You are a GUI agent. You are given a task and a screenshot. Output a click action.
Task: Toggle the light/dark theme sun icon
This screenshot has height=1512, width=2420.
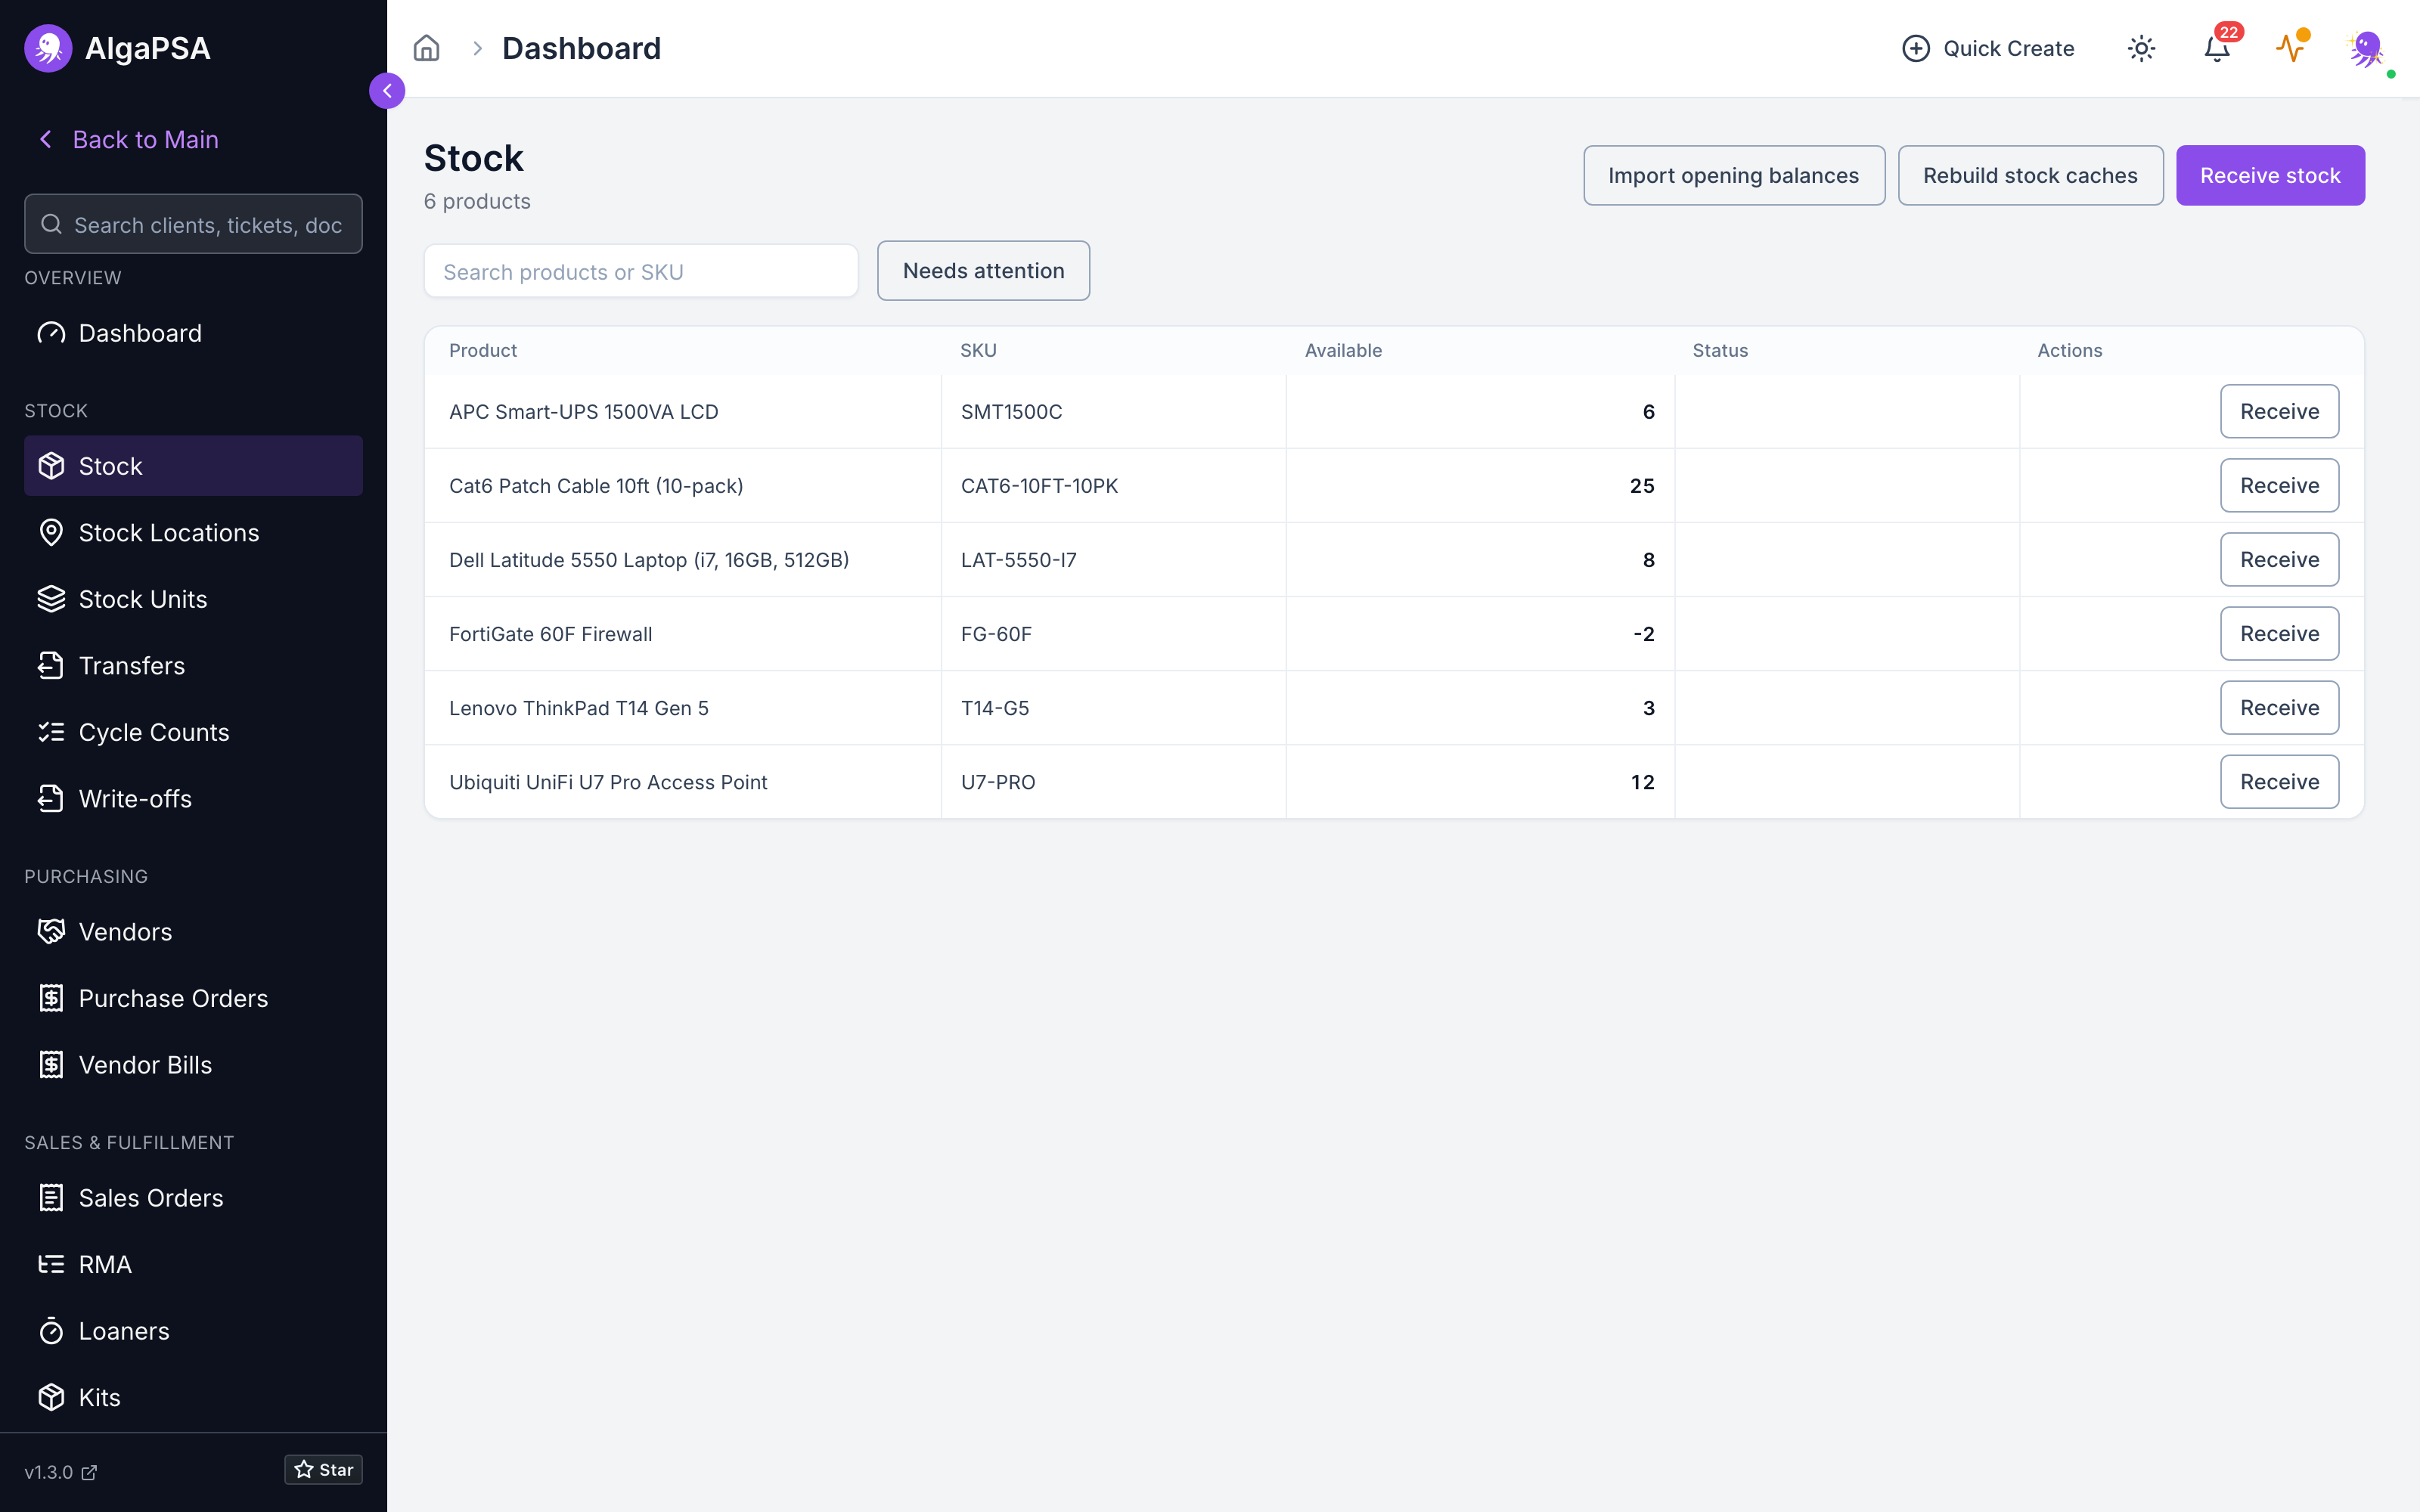[2141, 48]
